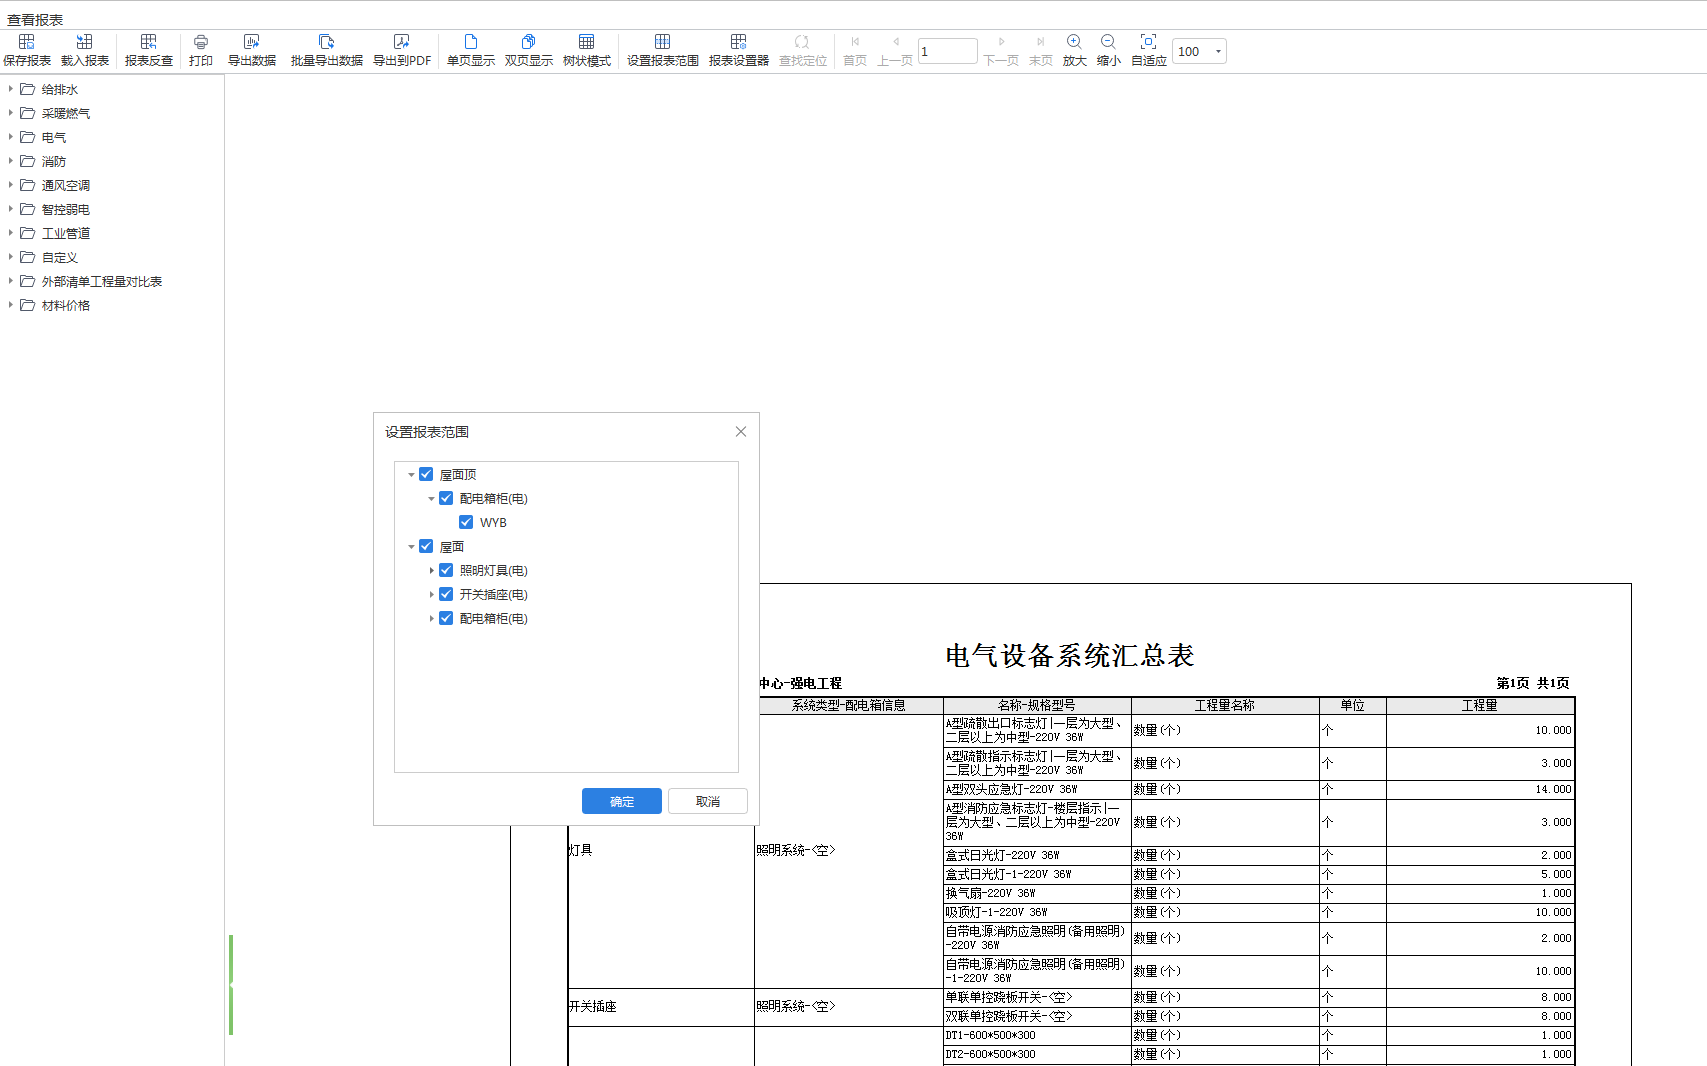The image size is (1707, 1066).
Task: Open the zoom percentage 100 dropdown
Action: [1217, 51]
